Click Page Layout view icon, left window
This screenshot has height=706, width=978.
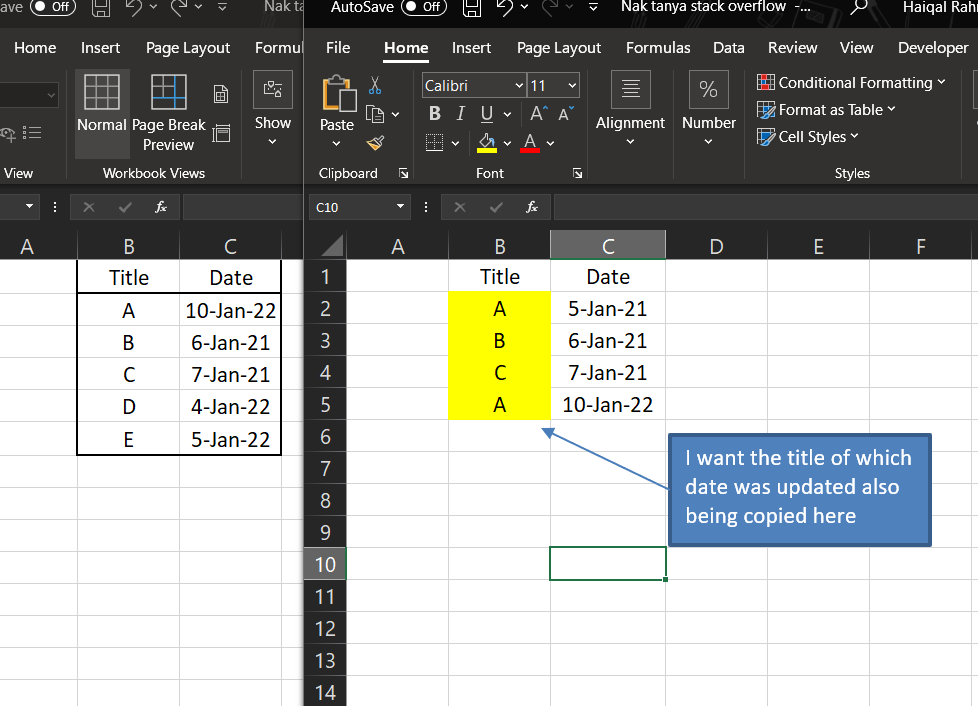click(221, 94)
